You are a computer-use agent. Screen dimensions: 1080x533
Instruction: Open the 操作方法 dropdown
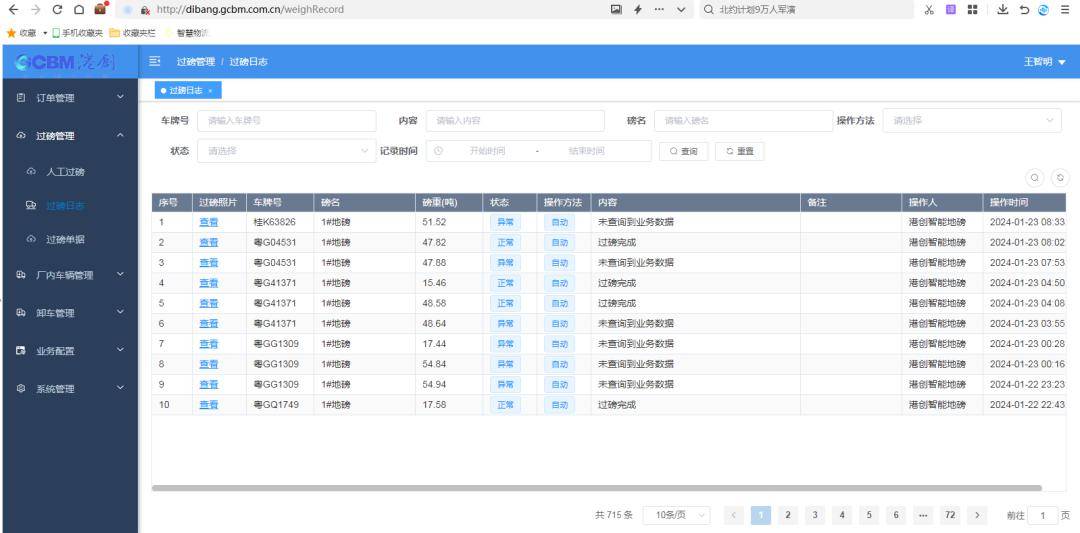point(972,121)
